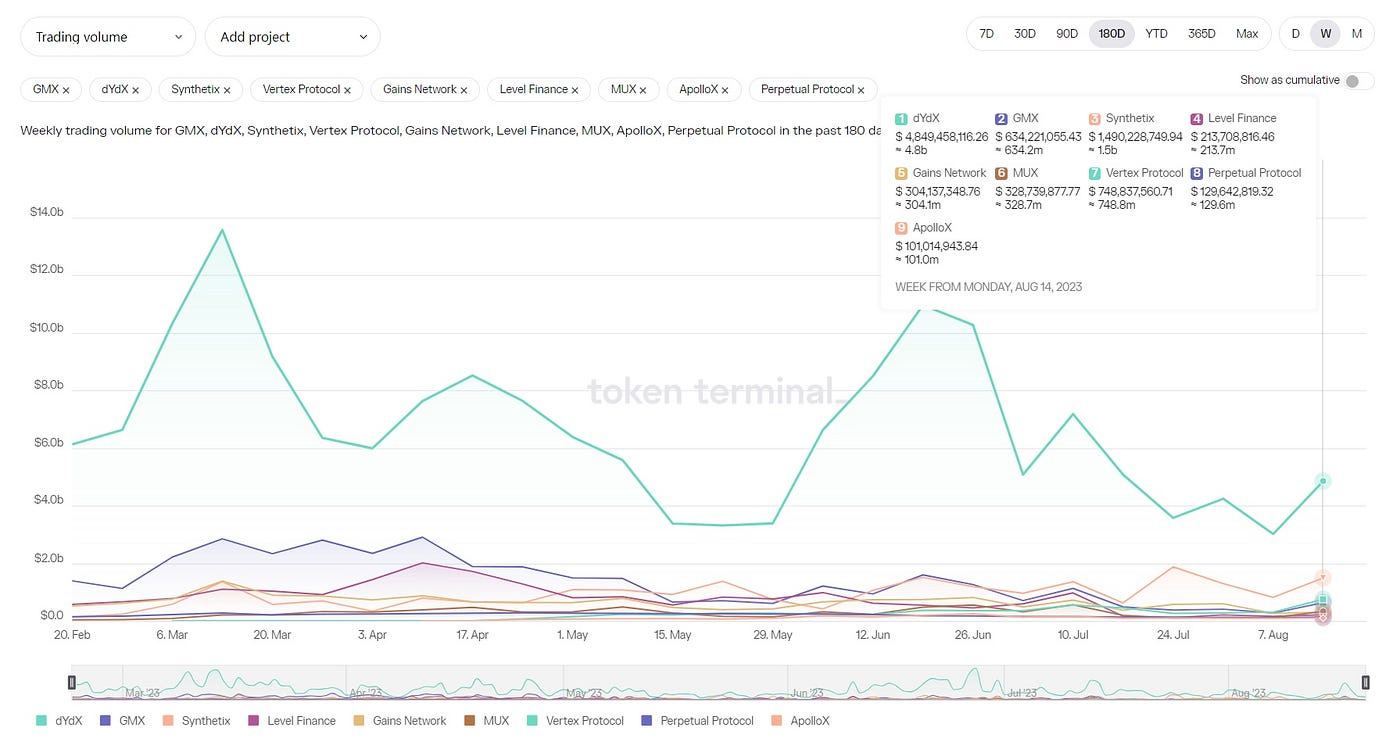This screenshot has width=1400, height=739.
Task: Remove the Synthetix project chip
Action: [x=227, y=90]
